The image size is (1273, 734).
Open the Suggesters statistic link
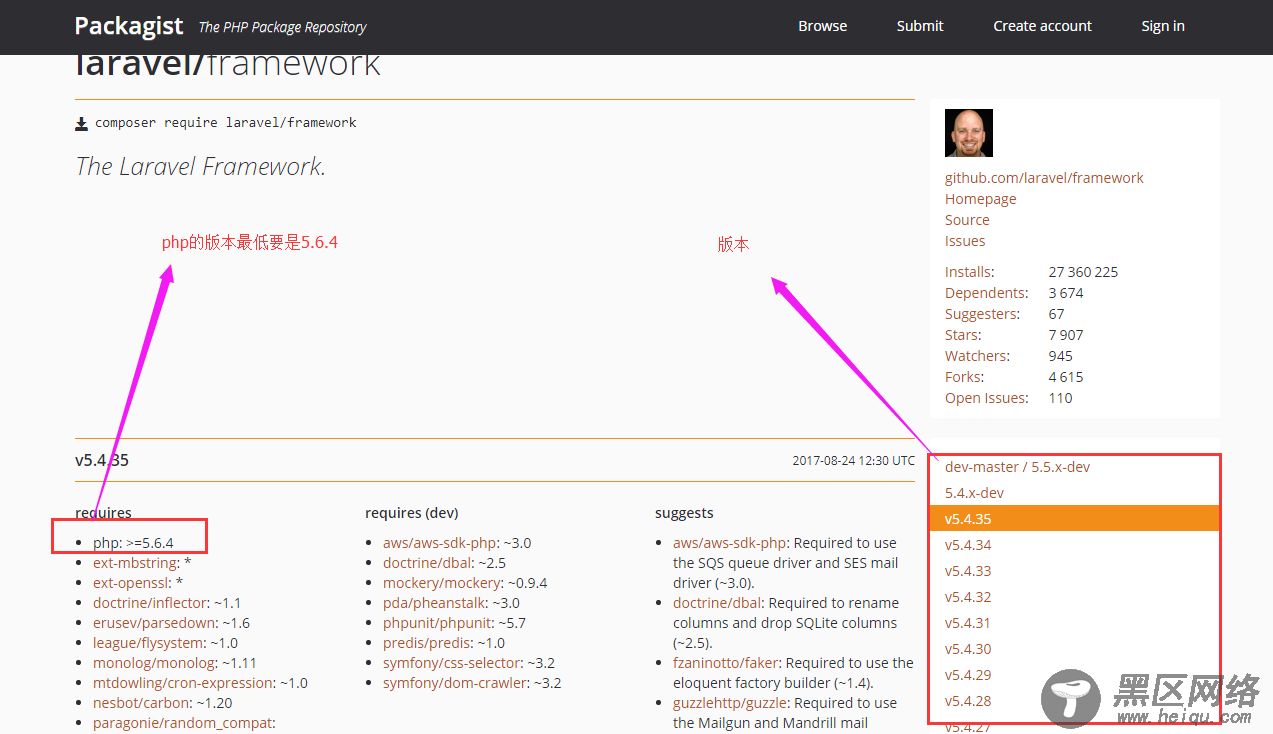[x=984, y=314]
